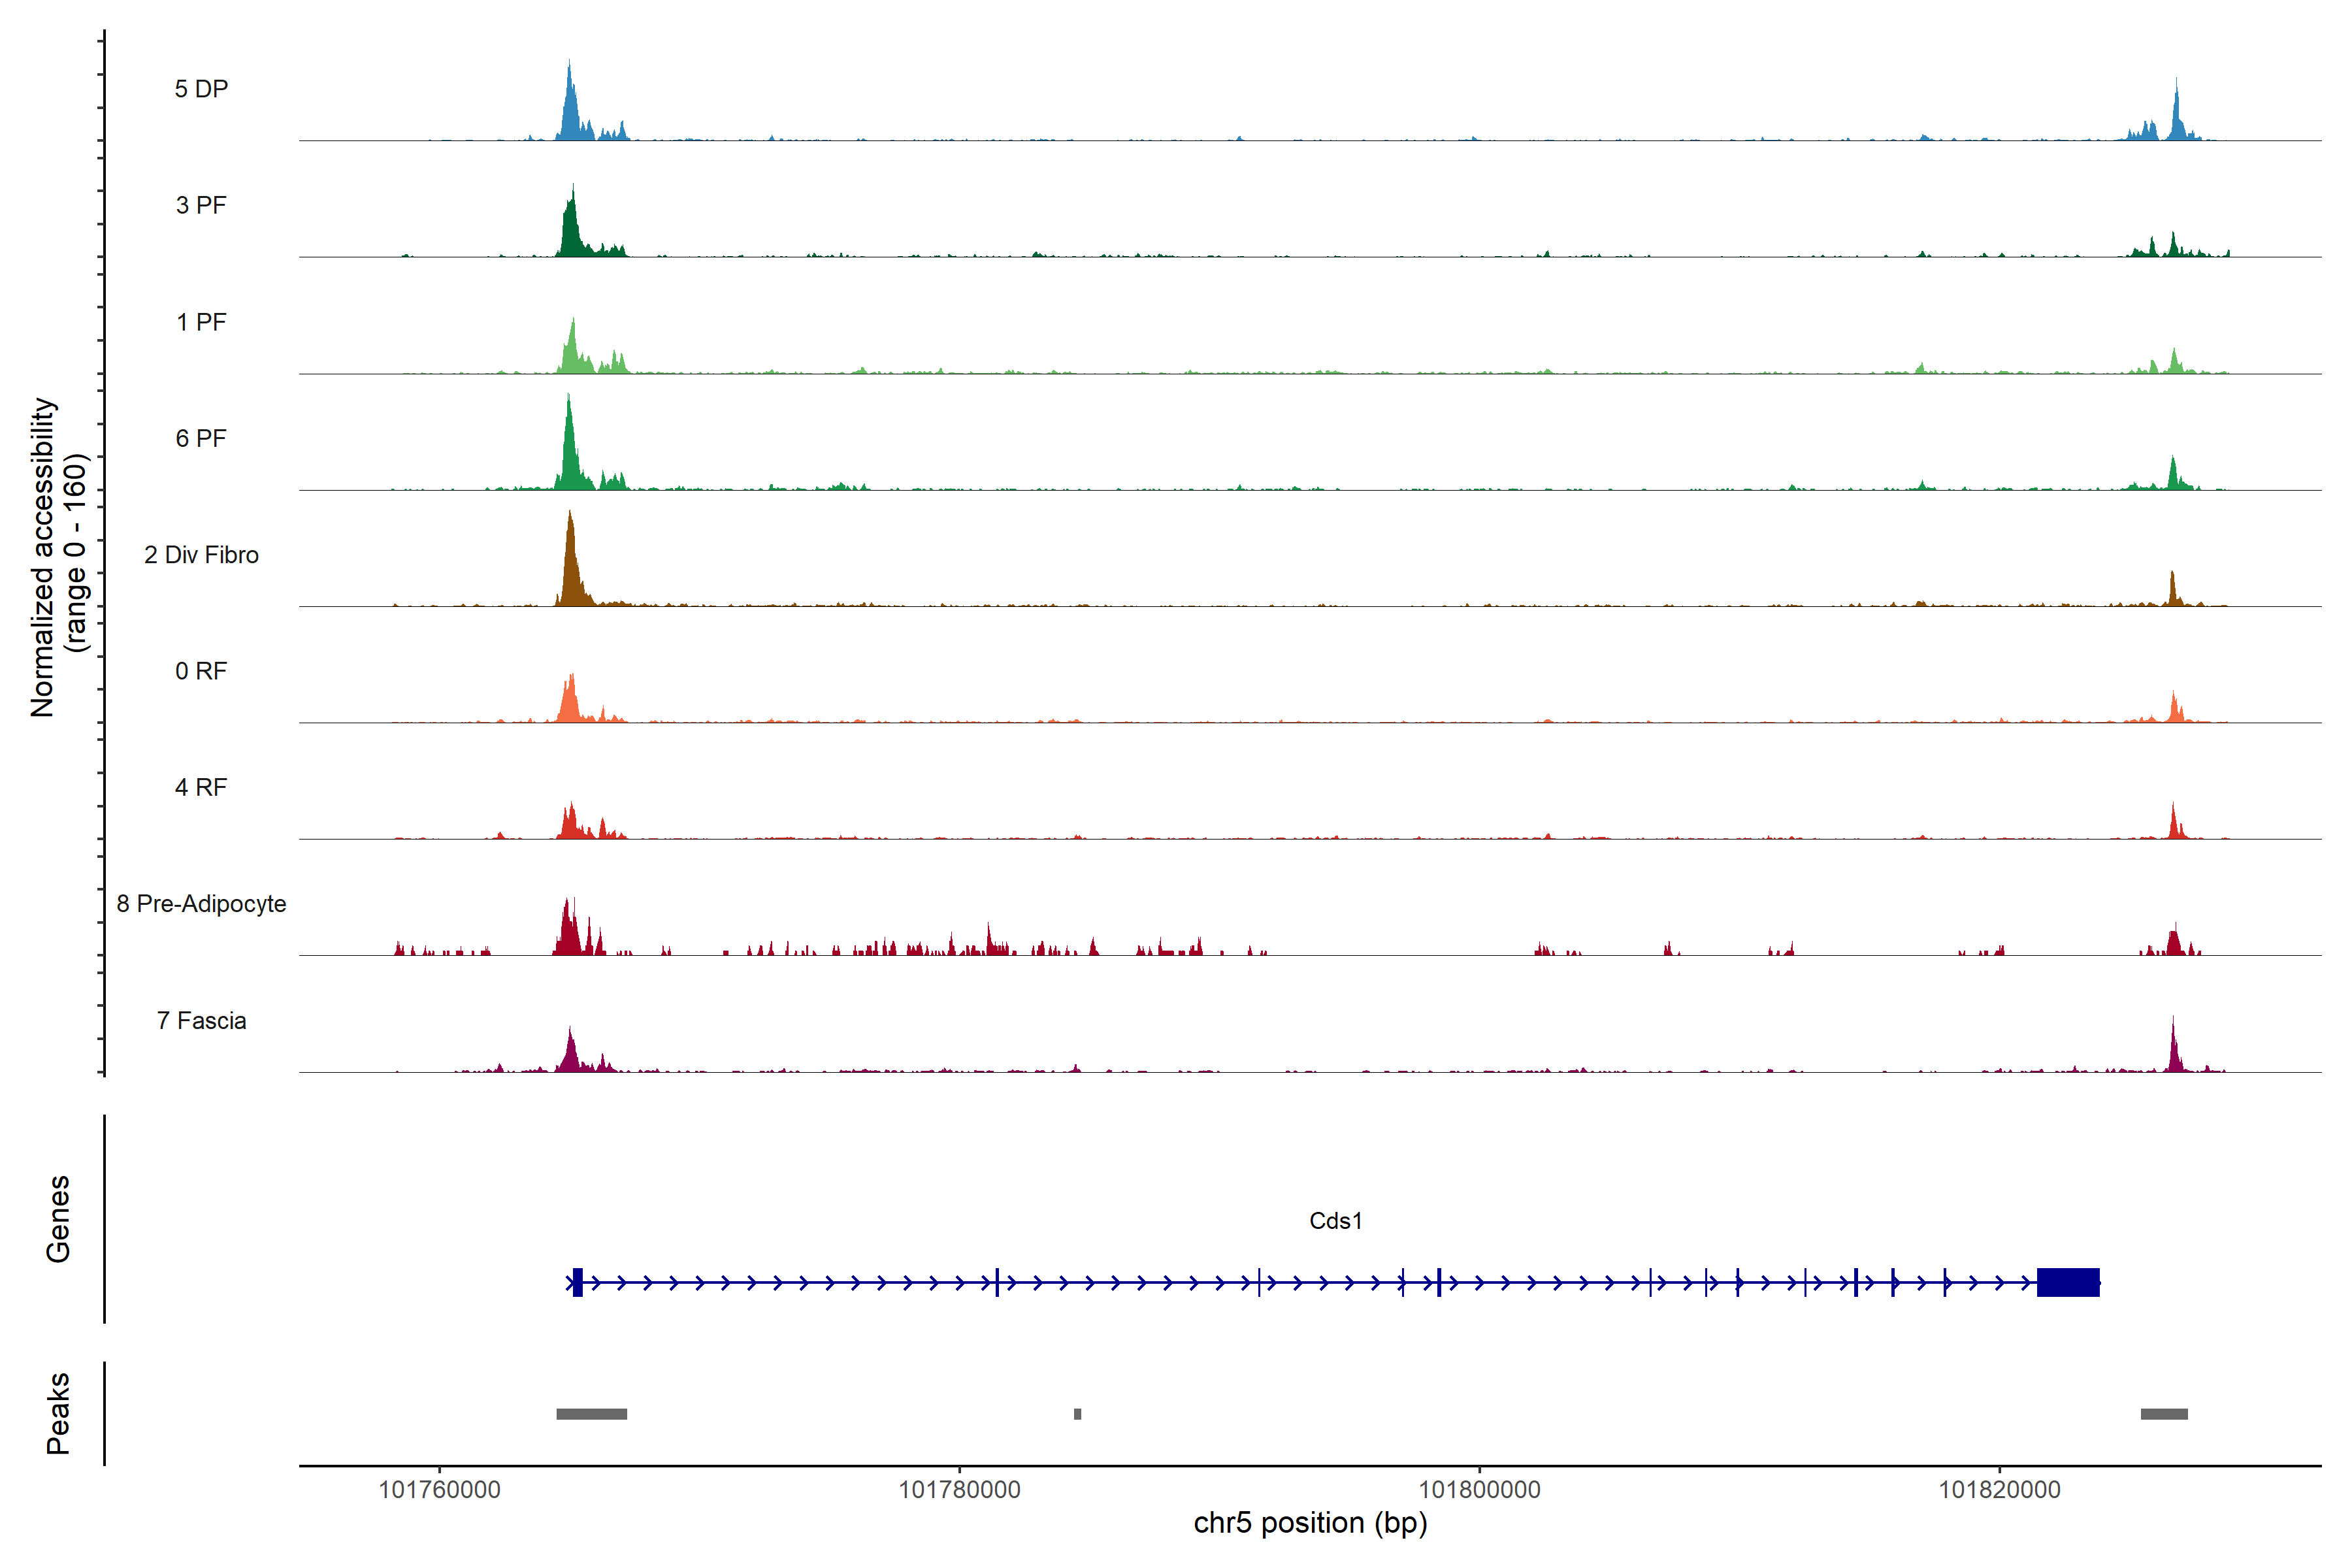Viewport: 2352px width, 1568px height.
Task: Click the 8 Pre-Adipocyte label
Action: 201,904
